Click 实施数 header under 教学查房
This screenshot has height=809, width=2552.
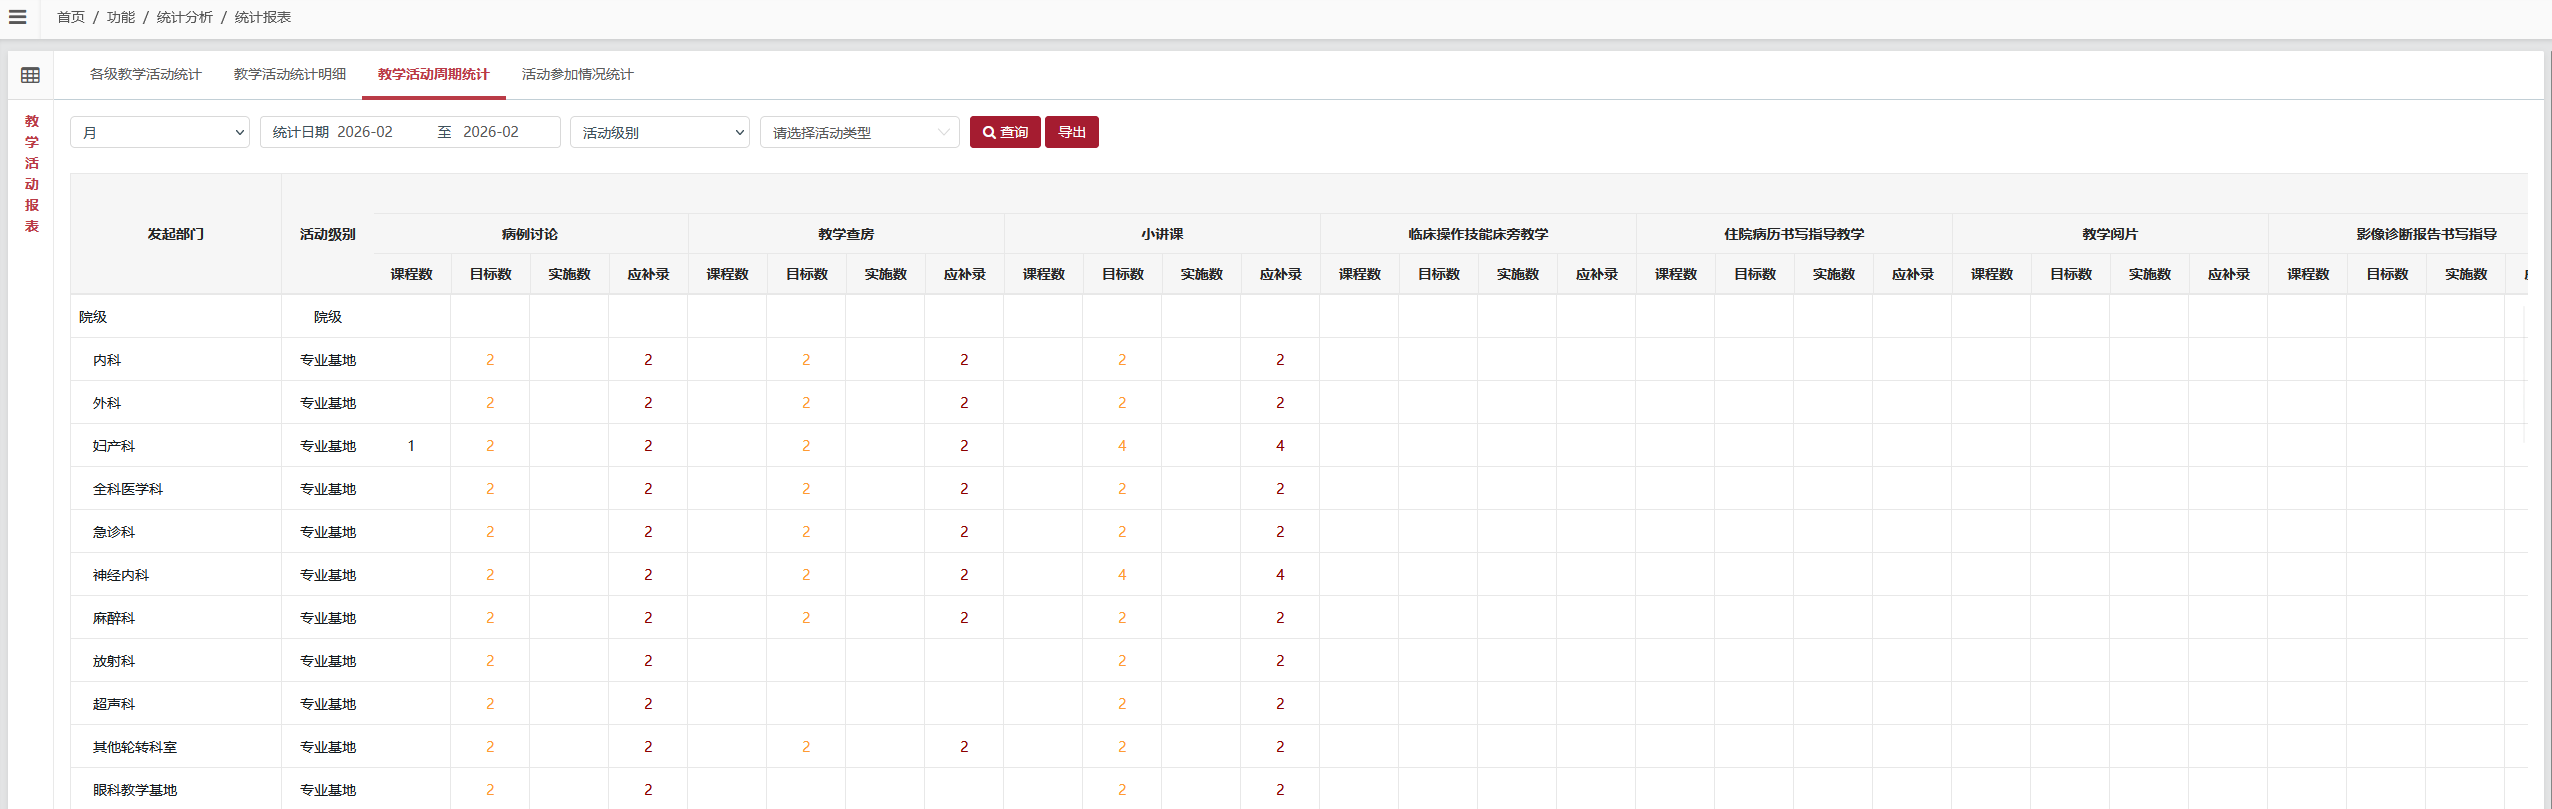pos(886,274)
